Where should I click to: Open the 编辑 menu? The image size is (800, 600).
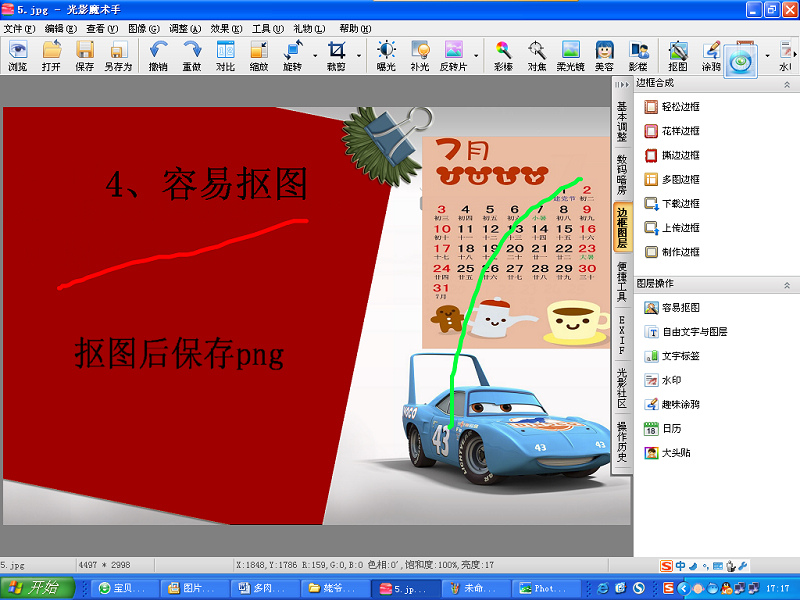(x=61, y=29)
